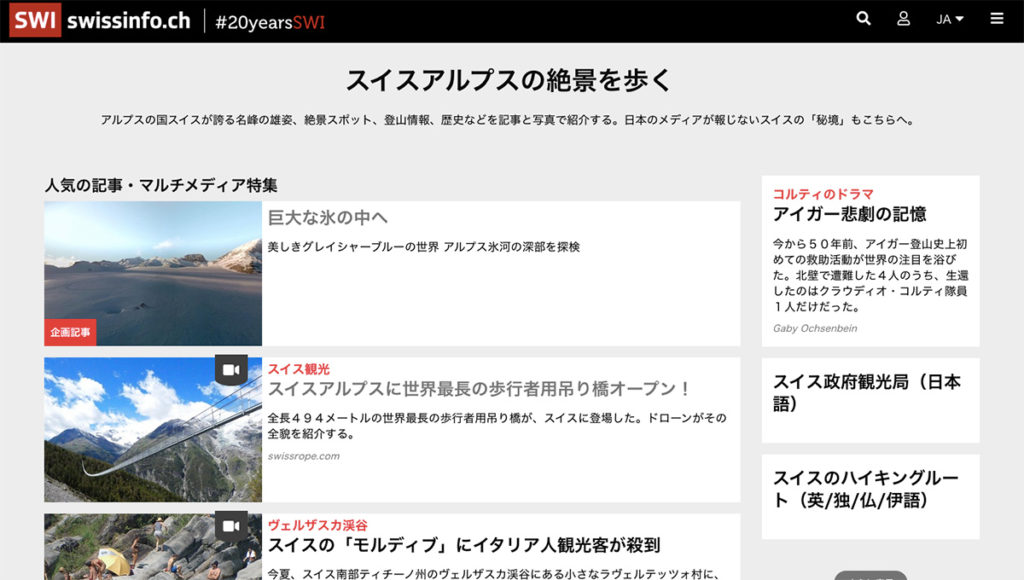Open the search icon in the header

coord(864,18)
